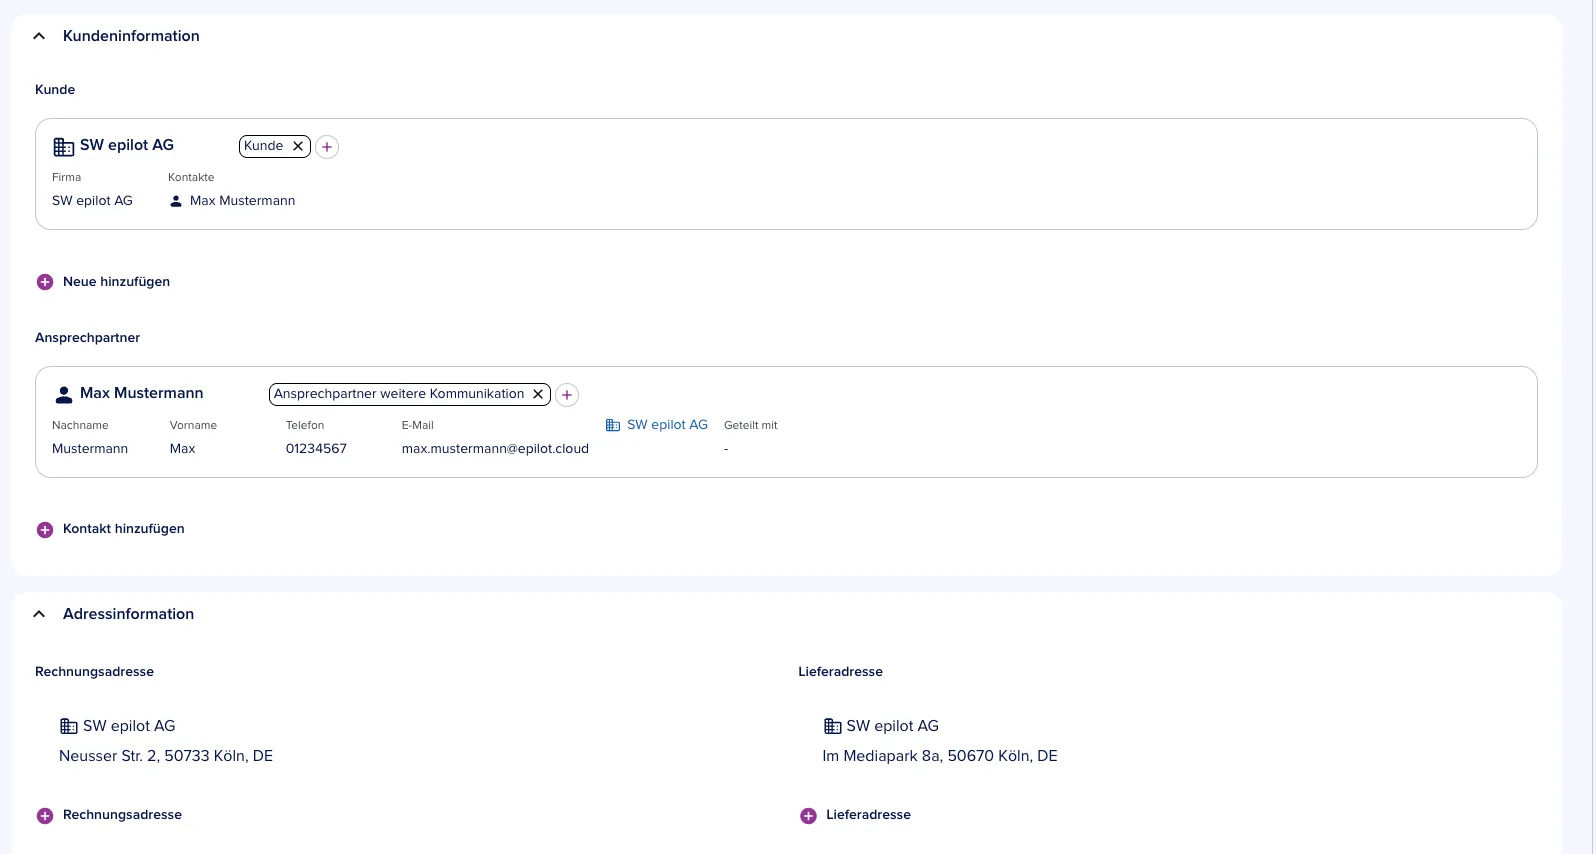Click the plus icon for adding Rechnungsadresse
The height and width of the screenshot is (854, 1596).
pyautogui.click(x=45, y=816)
